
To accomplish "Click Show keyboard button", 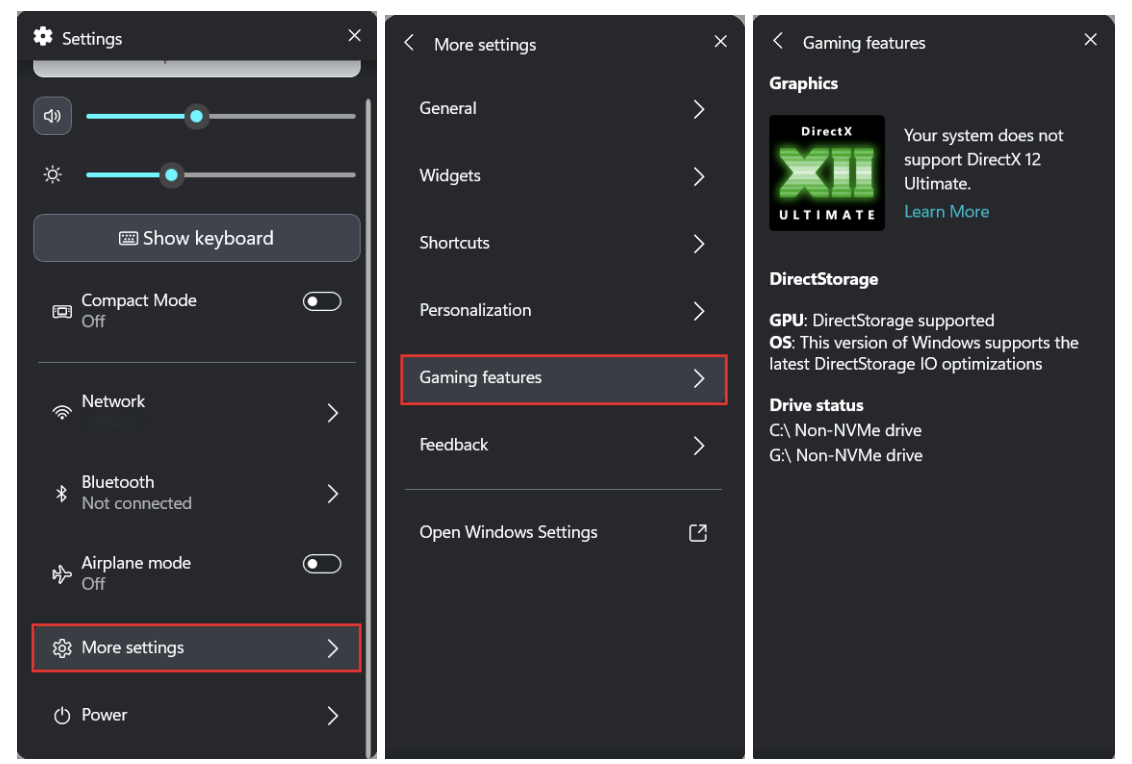I will 196,238.
